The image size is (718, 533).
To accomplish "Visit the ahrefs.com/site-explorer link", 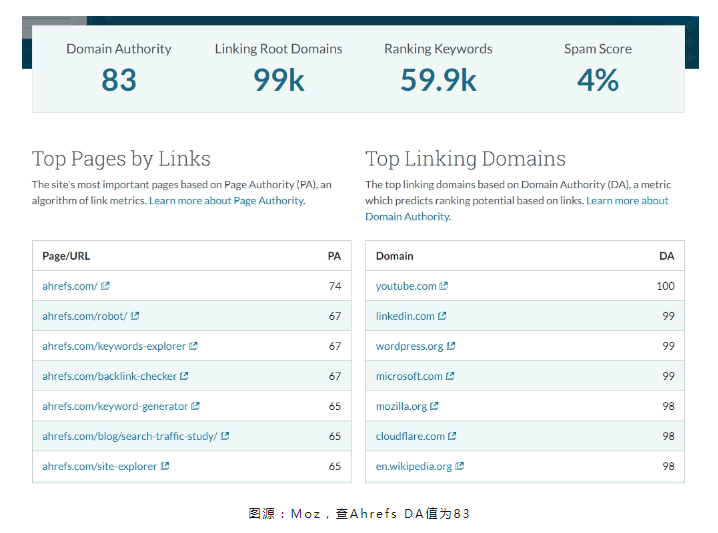I will 99,466.
